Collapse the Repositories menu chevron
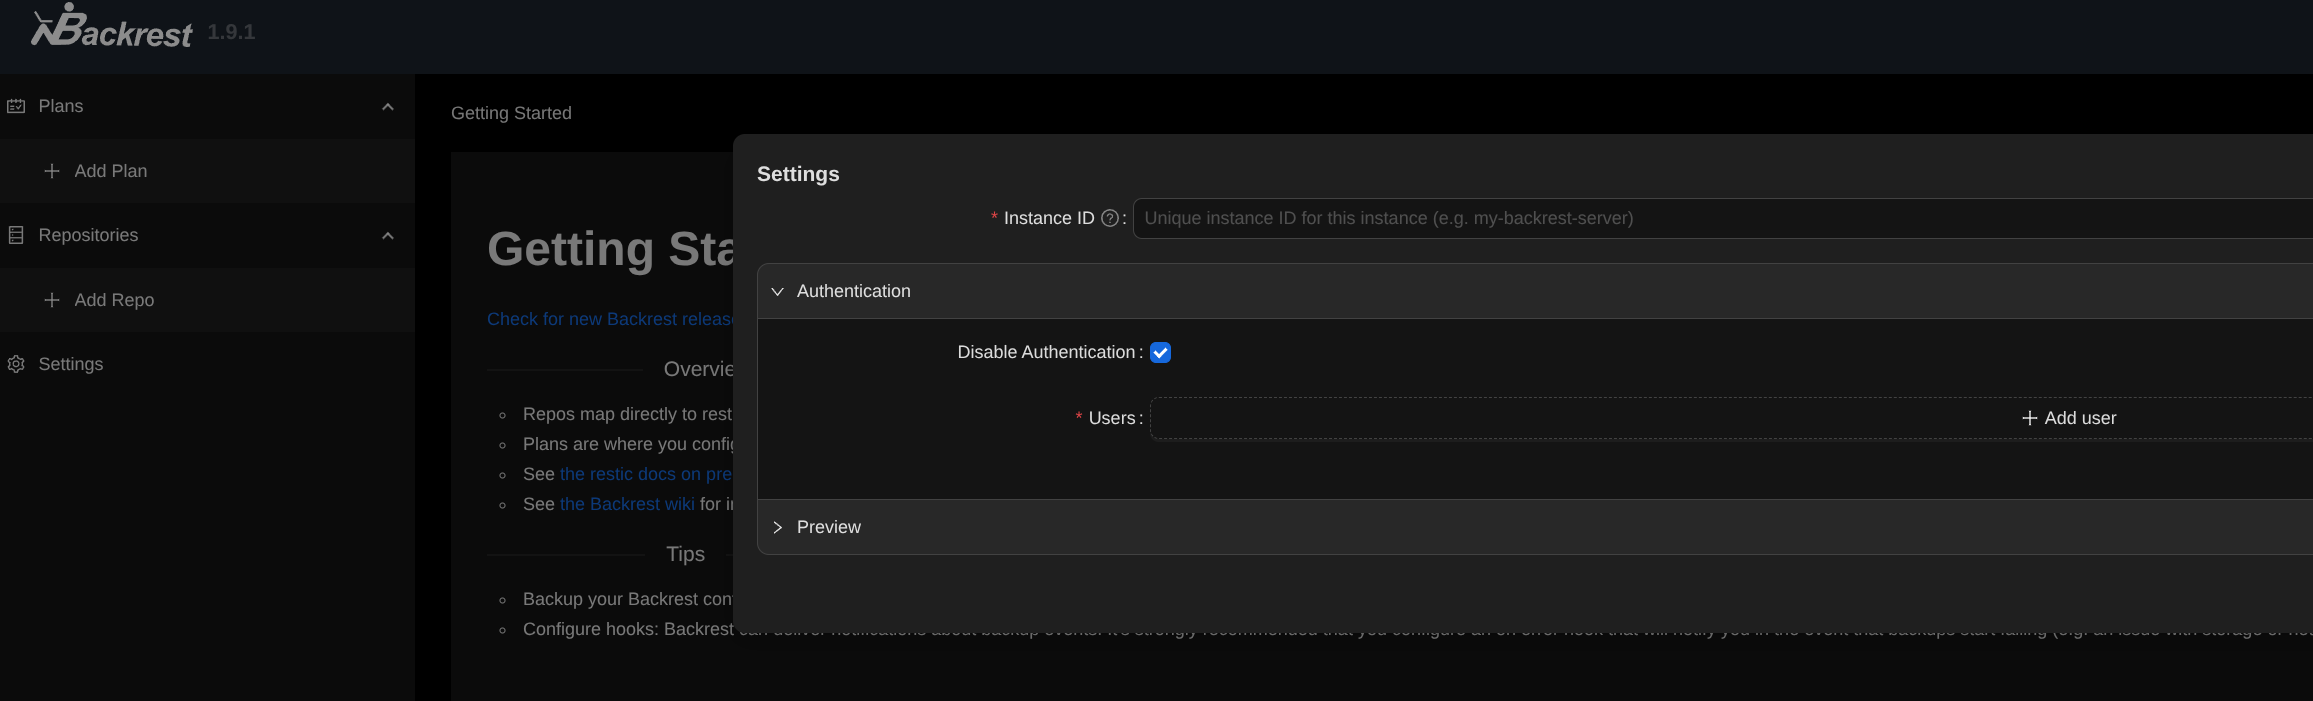Viewport: 2313px width, 701px height. tap(388, 235)
